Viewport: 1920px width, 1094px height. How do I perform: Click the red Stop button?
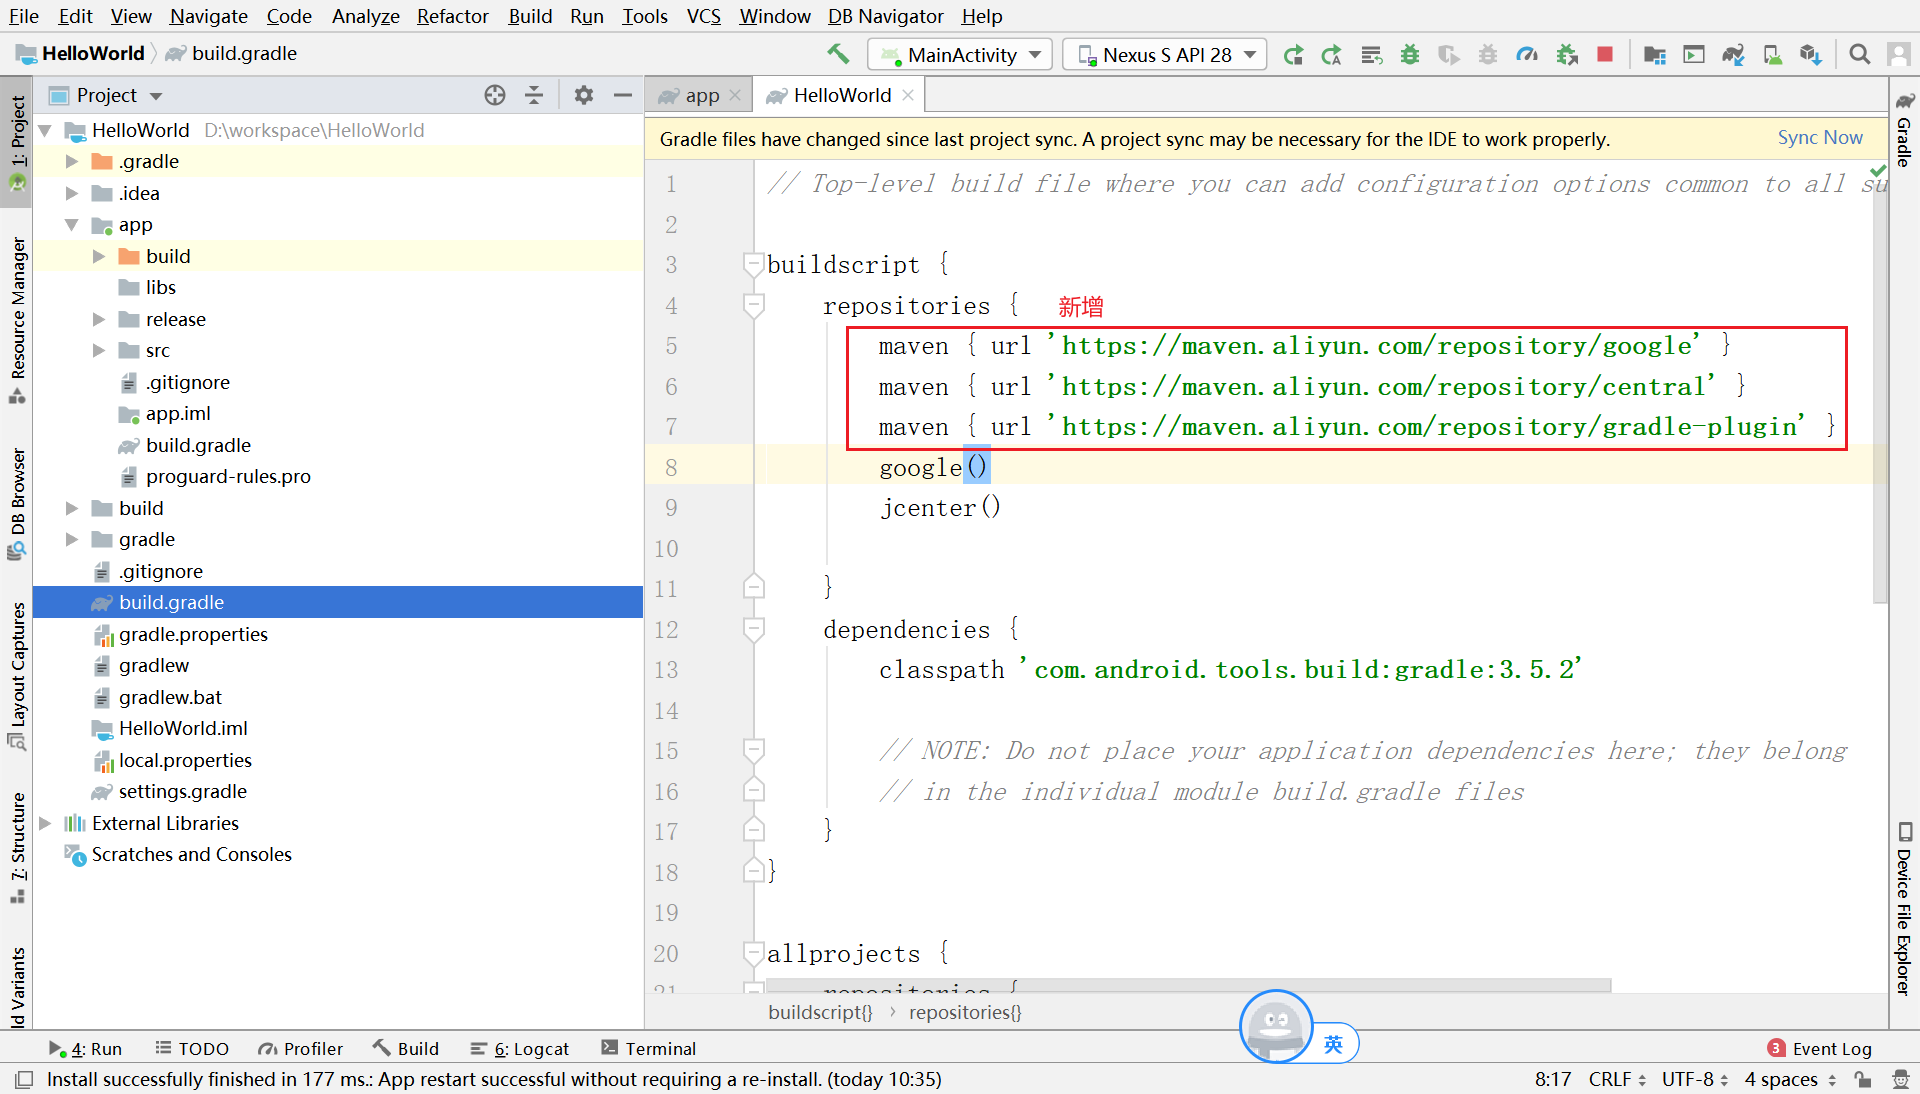(1605, 54)
